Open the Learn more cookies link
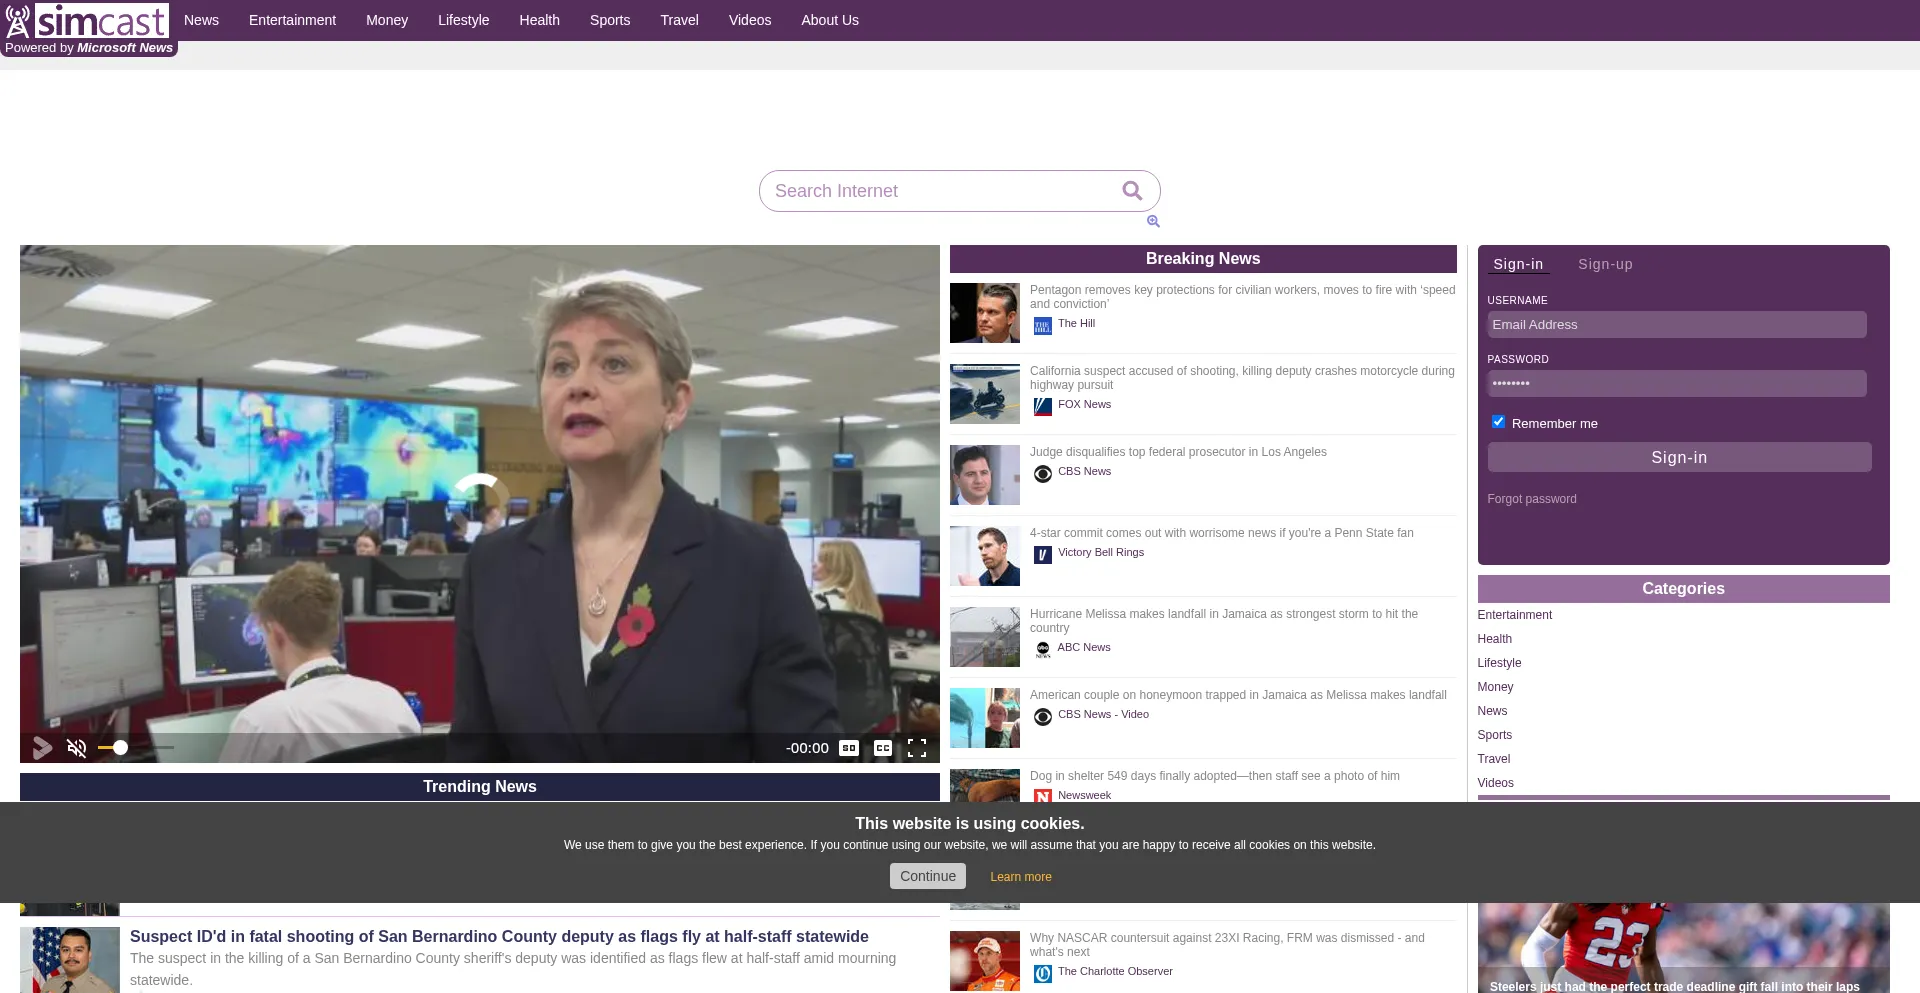This screenshot has height=993, width=1920. [x=1020, y=877]
